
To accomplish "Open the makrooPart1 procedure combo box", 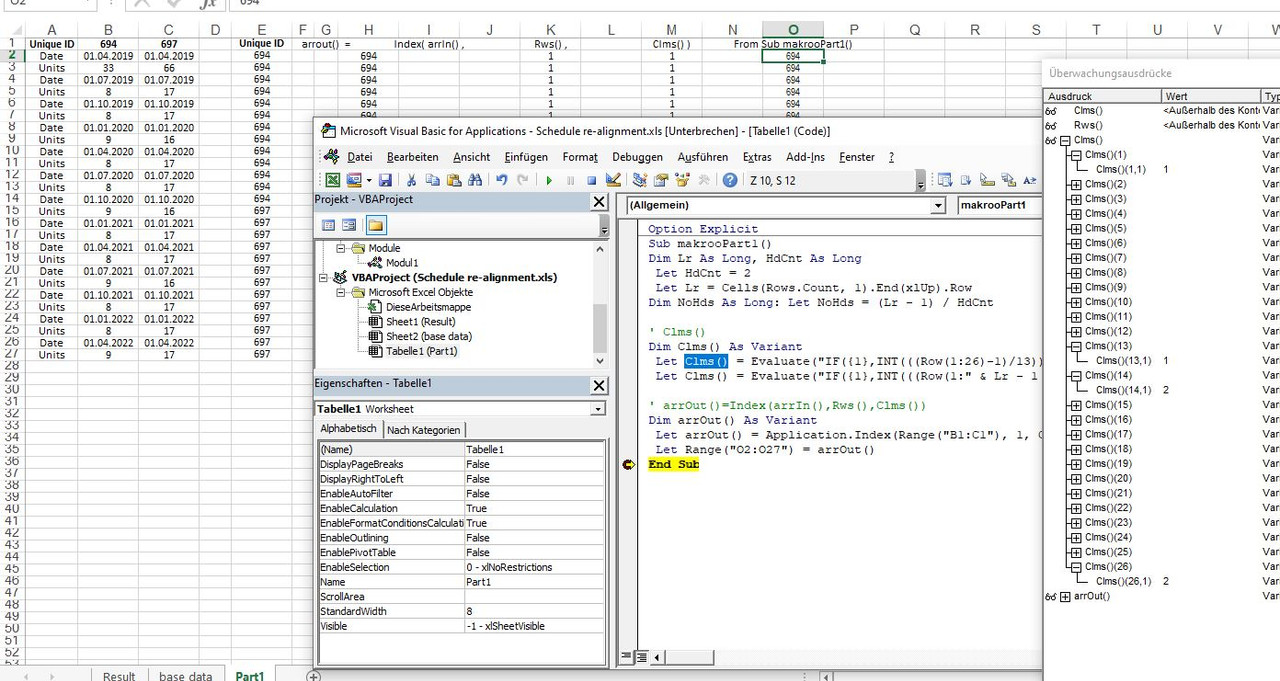I will point(998,205).
